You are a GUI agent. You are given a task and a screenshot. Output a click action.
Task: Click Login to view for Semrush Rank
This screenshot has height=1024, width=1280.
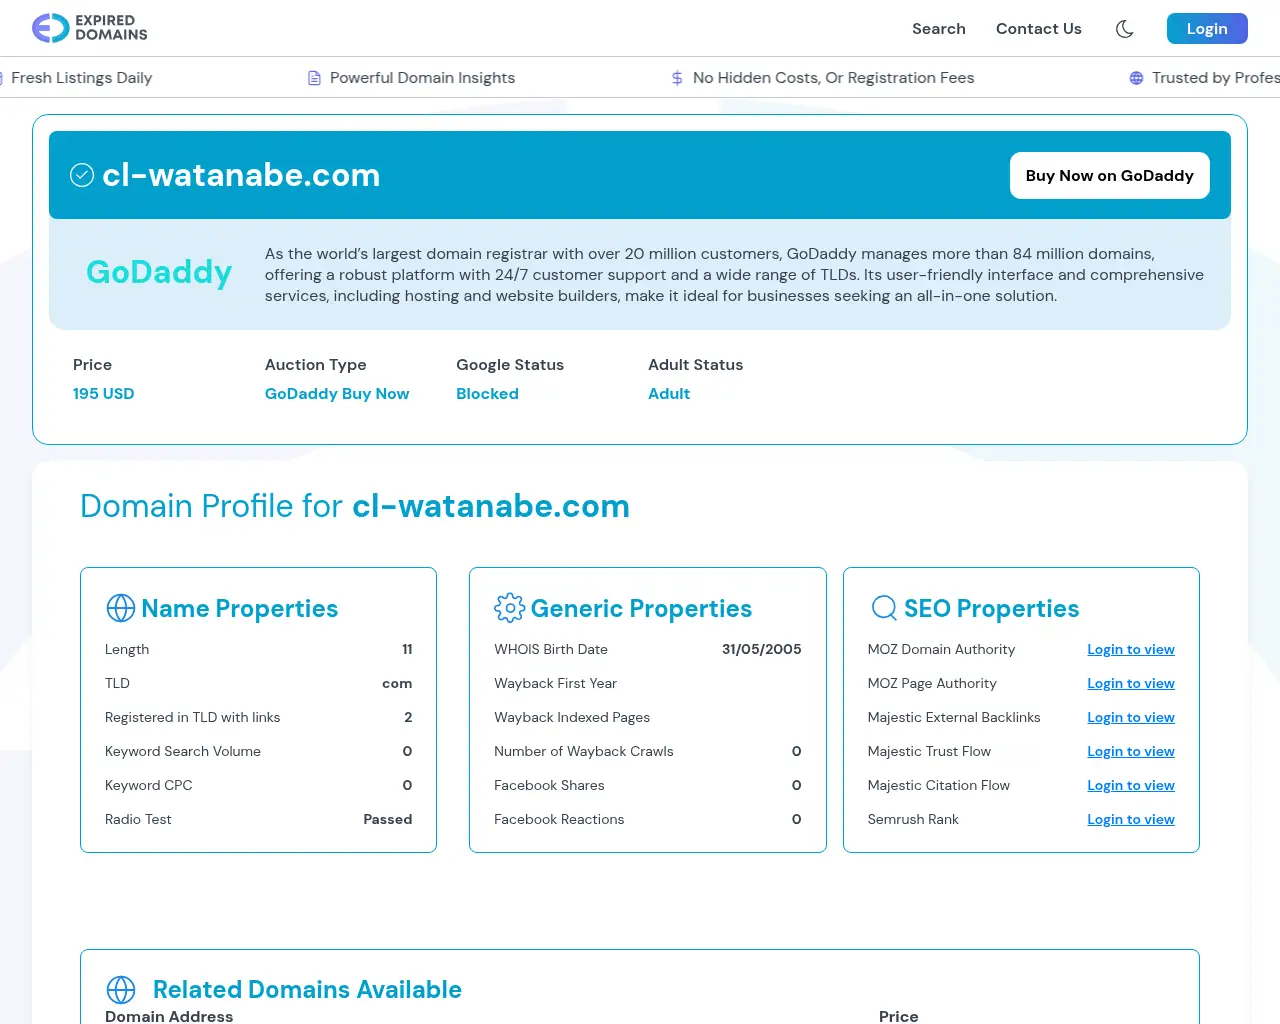click(x=1130, y=820)
